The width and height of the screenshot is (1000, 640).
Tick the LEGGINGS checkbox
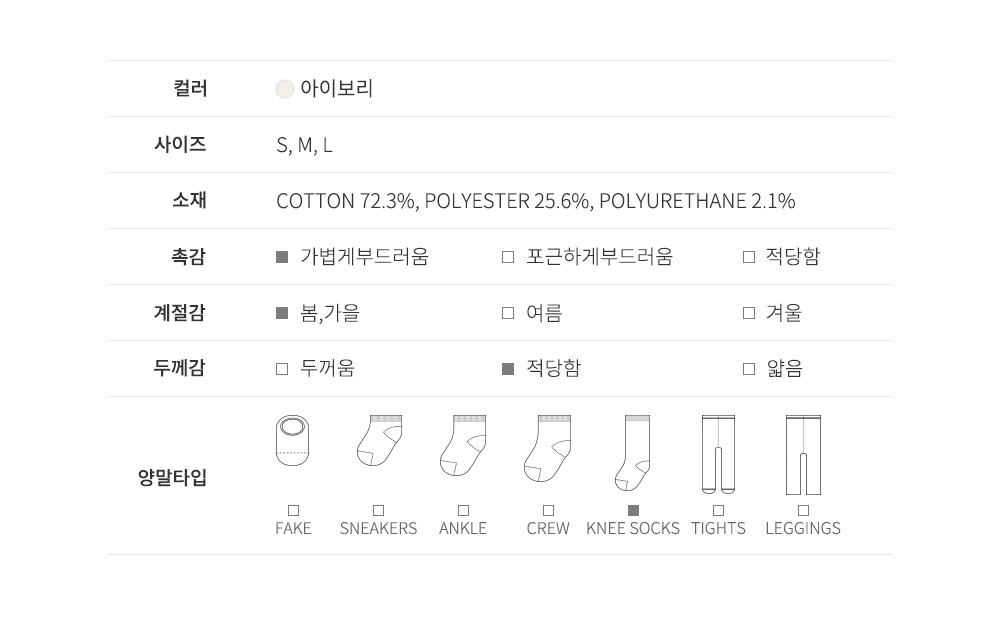803,511
